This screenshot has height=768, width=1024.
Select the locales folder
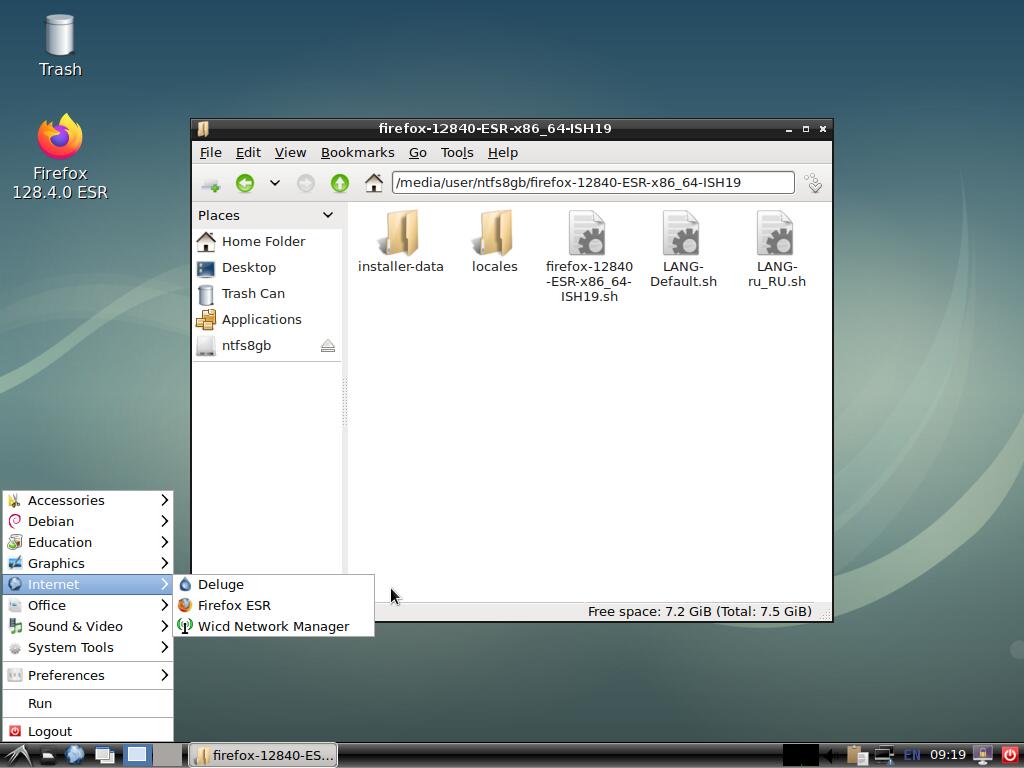[495, 242]
